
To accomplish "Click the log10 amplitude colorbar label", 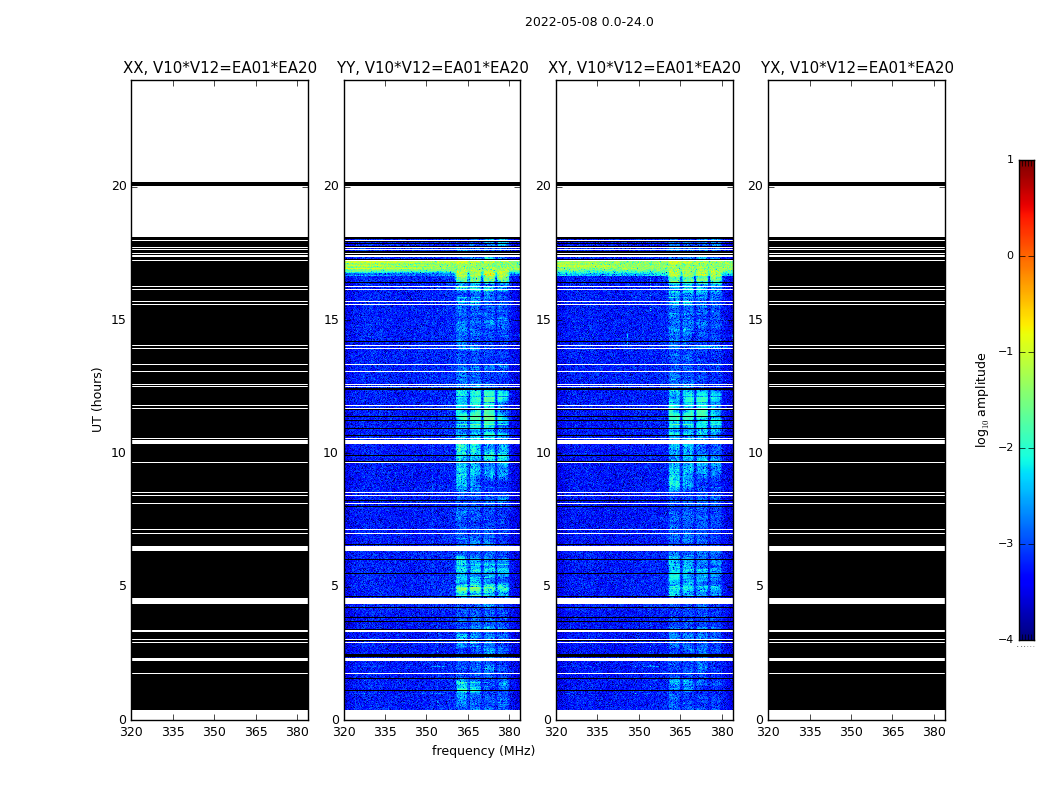I will pyautogui.click(x=981, y=400).
